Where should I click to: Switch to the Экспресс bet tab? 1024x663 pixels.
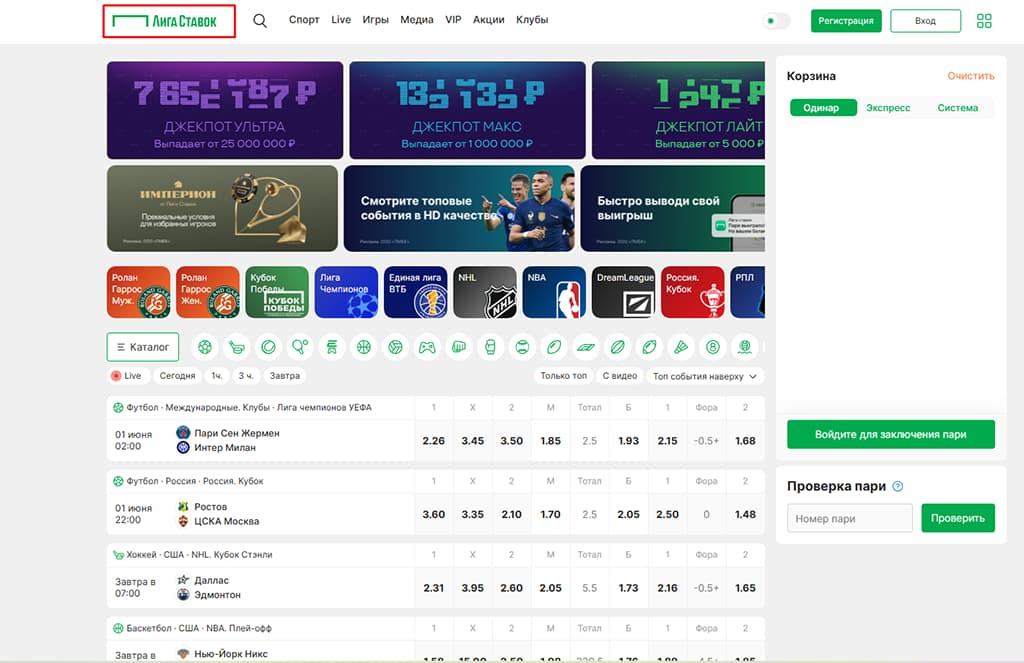(x=888, y=108)
